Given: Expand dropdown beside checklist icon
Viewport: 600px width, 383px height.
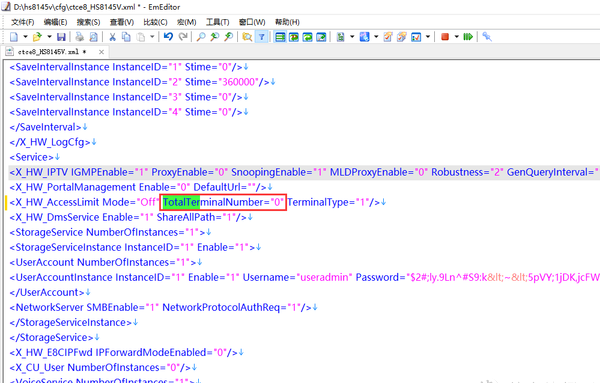Looking at the screenshot, I should 428,37.
